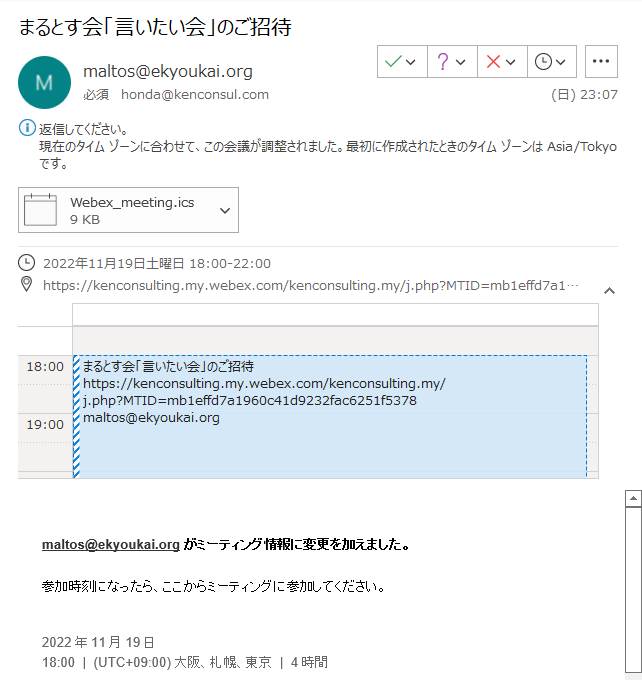Open the Webex_meeting.ics attachment dropdown
642x680 pixels.
click(x=225, y=211)
